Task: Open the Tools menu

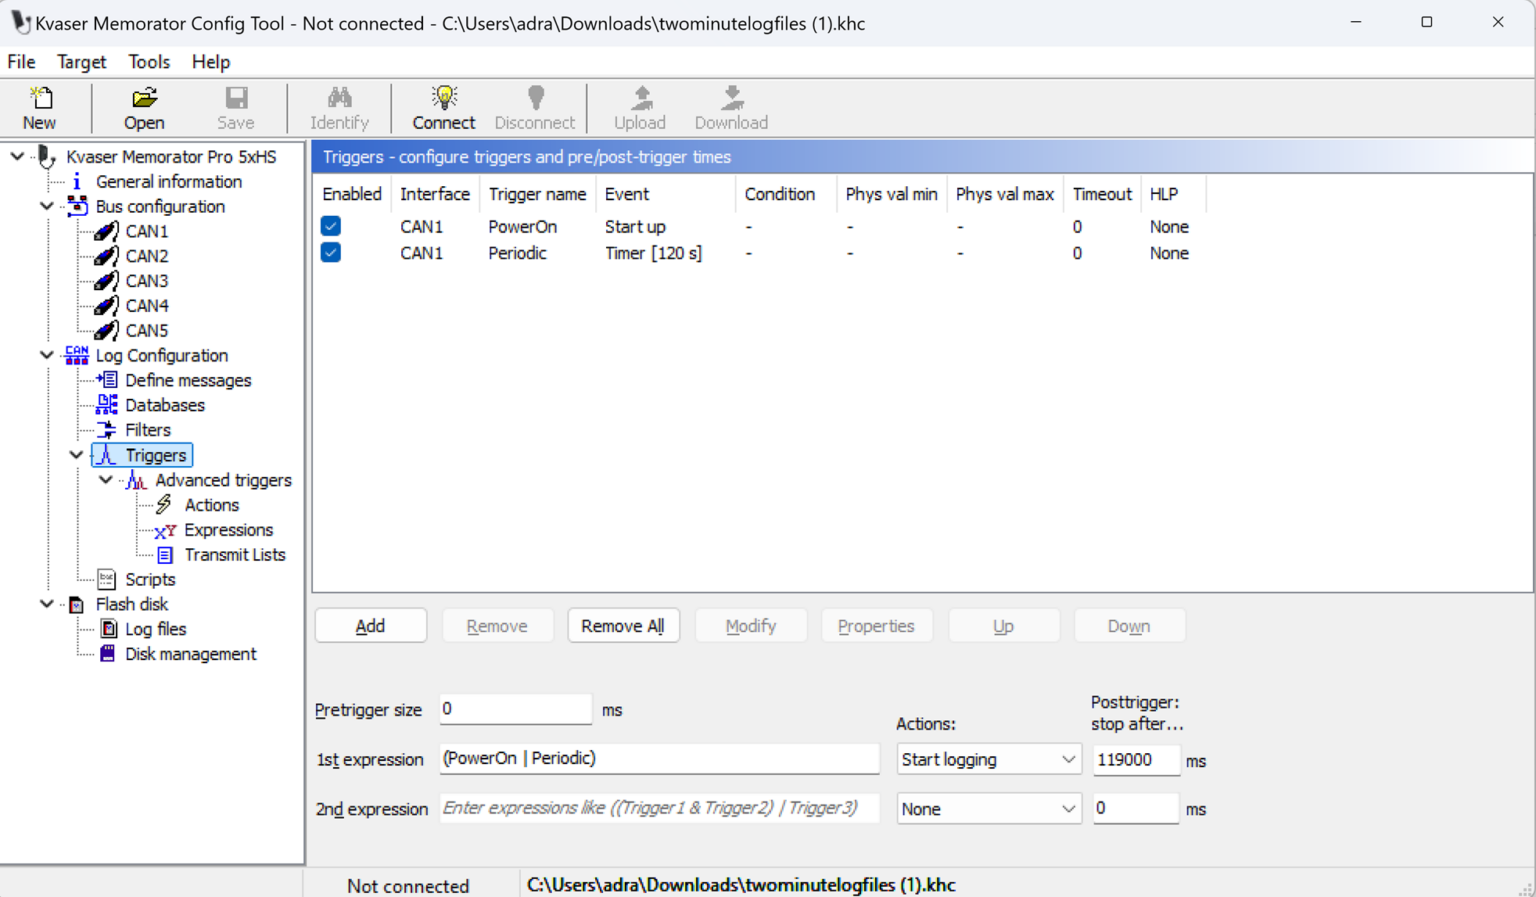Action: 149,61
